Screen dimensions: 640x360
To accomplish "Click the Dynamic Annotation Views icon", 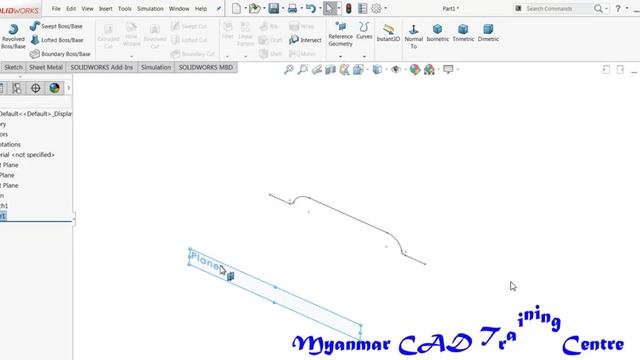I will [x=344, y=70].
